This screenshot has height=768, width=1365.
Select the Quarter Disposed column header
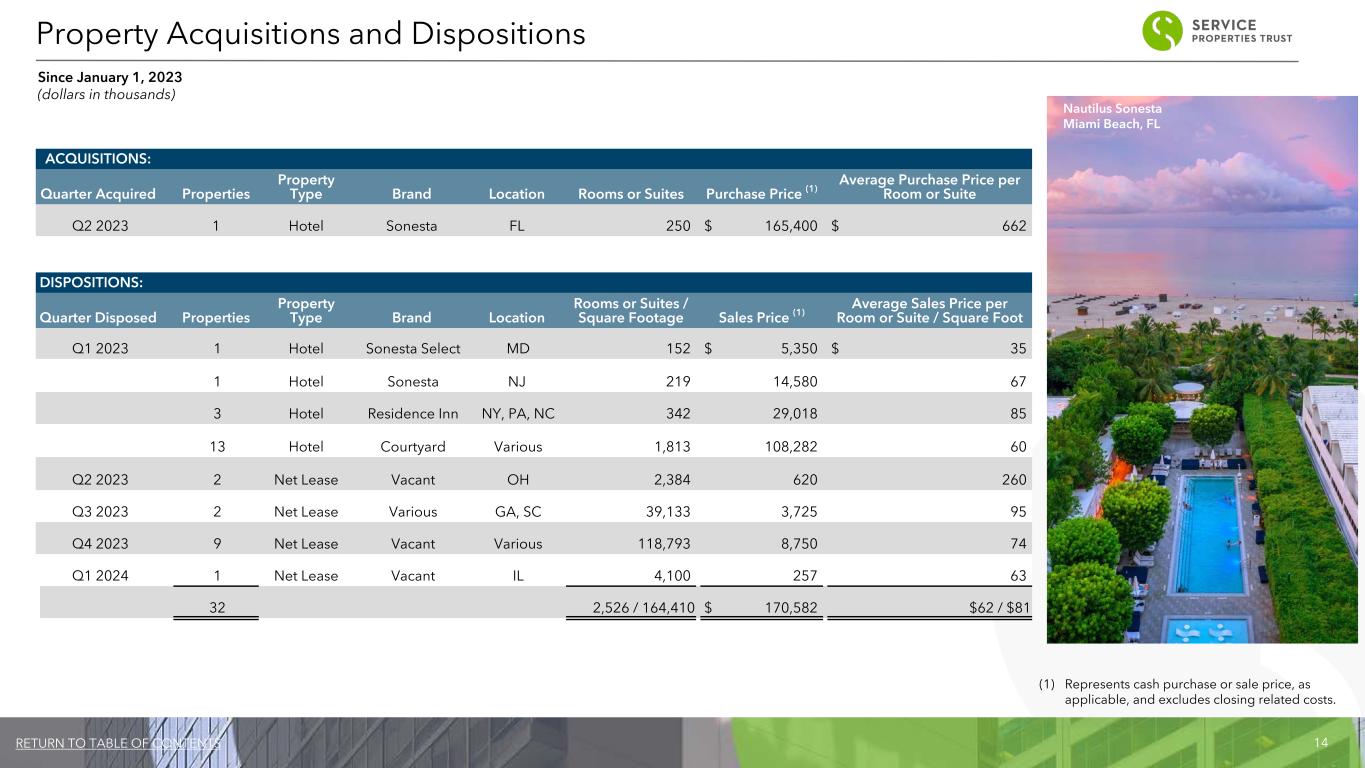point(99,318)
